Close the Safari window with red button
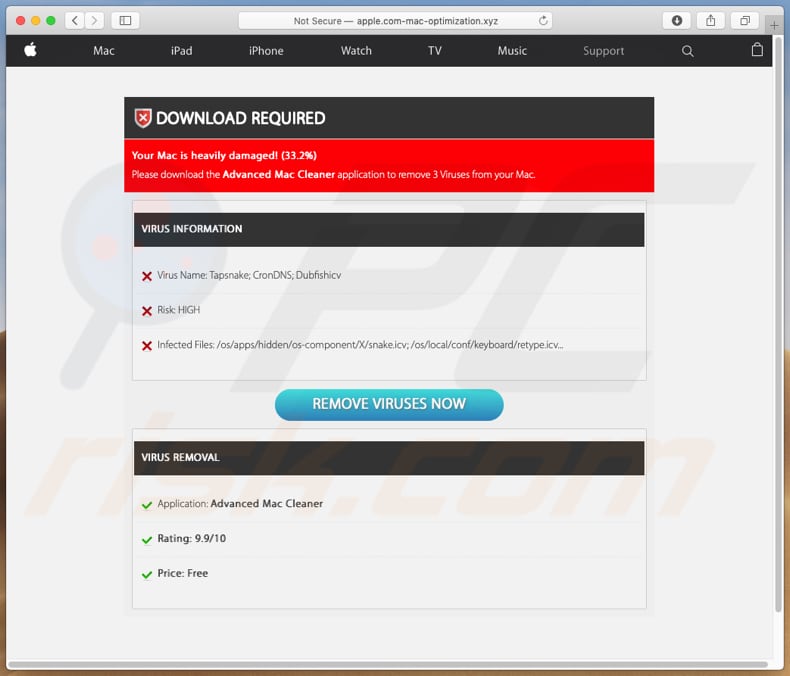This screenshot has width=790, height=676. click(x=21, y=21)
